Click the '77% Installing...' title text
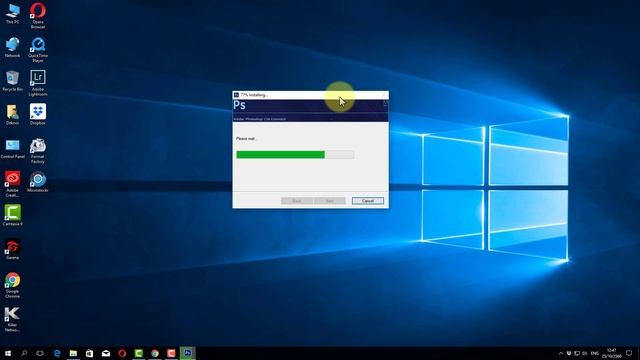 click(254, 95)
